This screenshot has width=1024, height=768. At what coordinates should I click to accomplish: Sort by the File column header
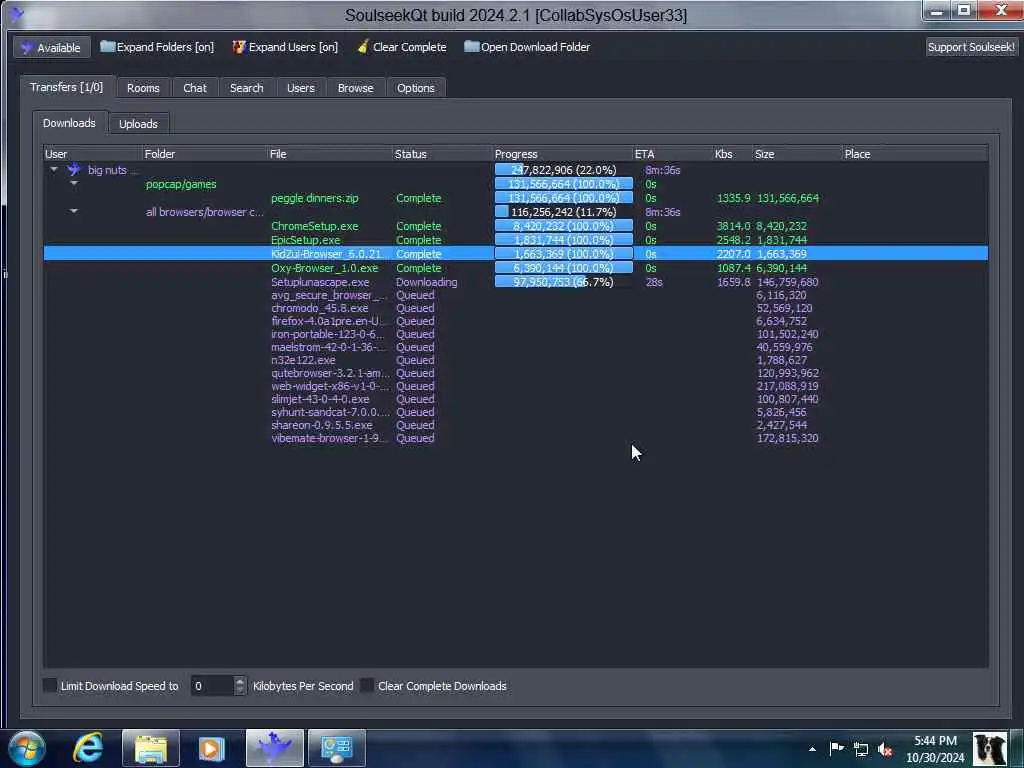330,154
